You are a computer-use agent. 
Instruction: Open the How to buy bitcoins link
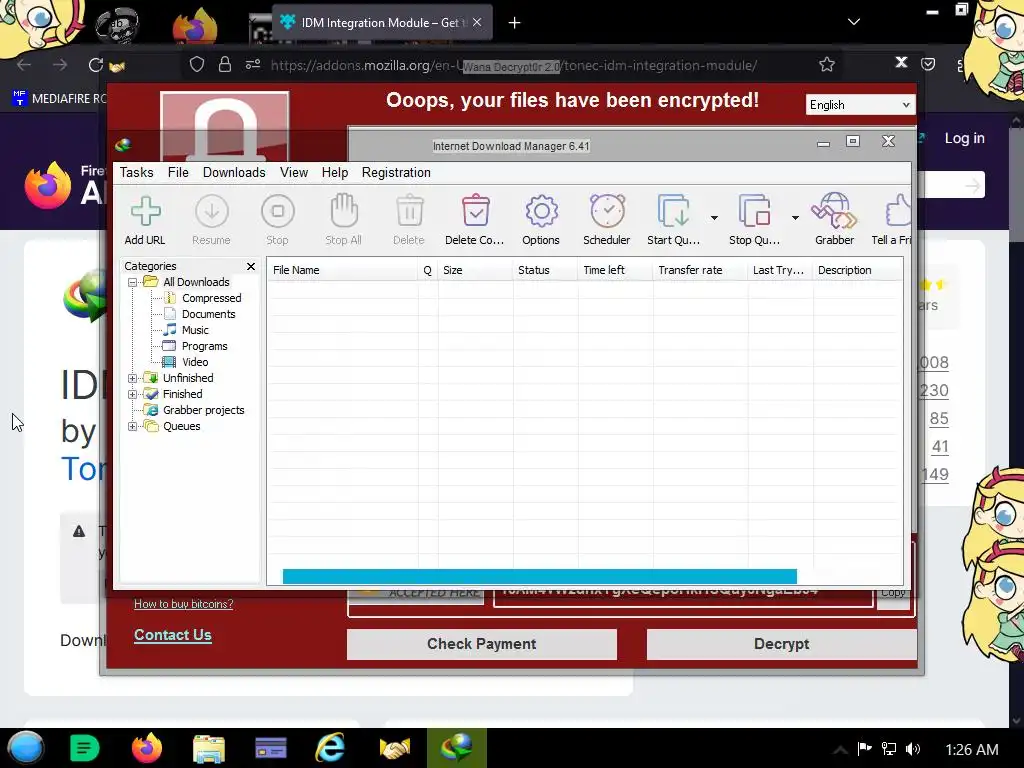coord(184,604)
